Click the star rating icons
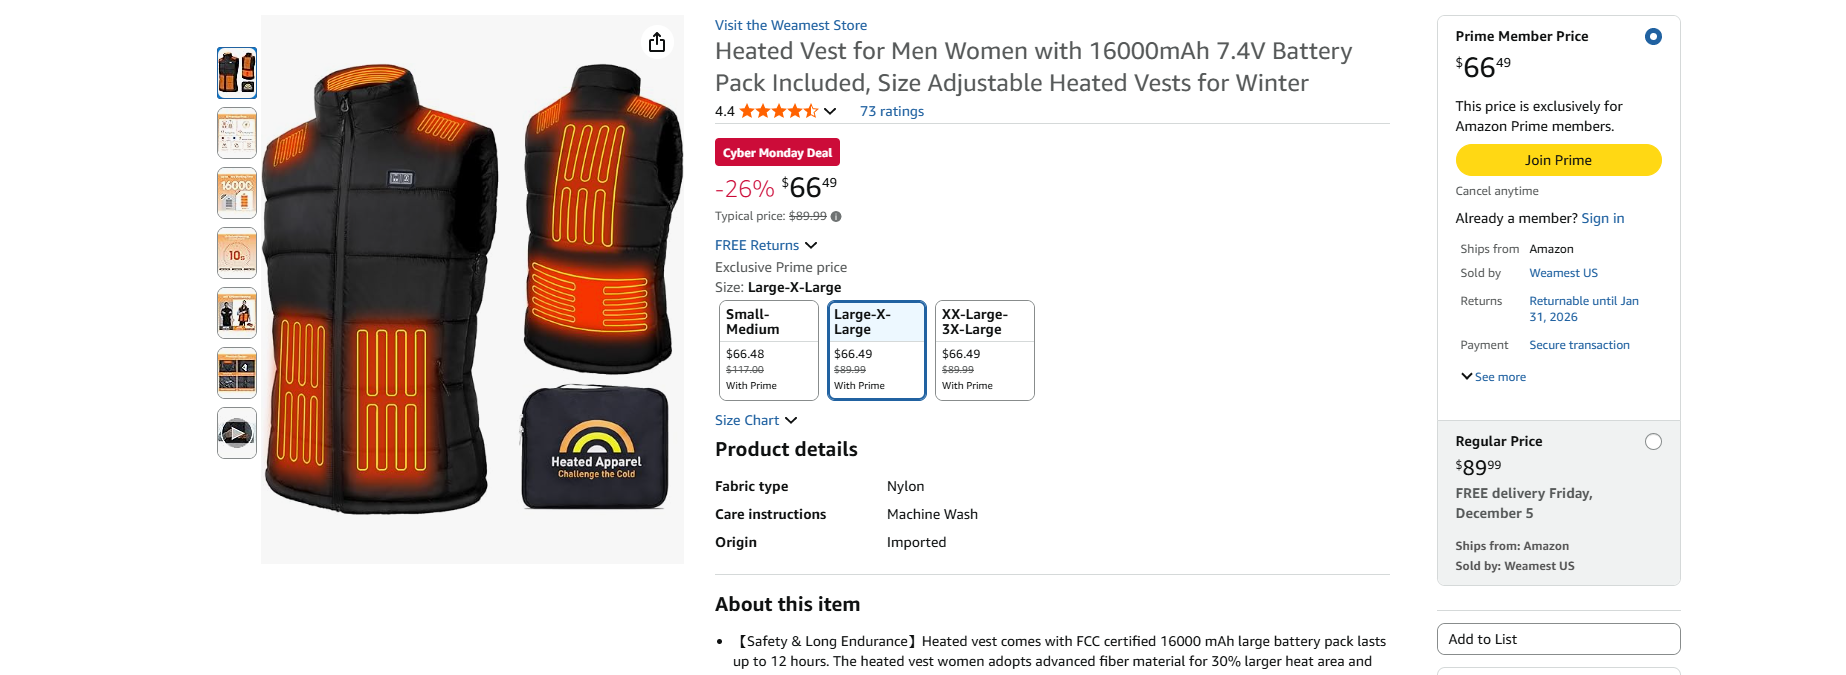 point(778,111)
